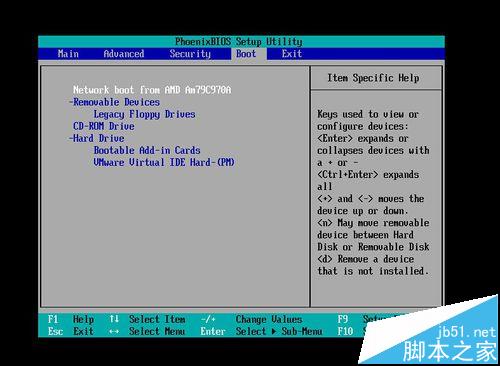Image resolution: width=500 pixels, height=366 pixels.
Task: Click the up/down arrows Select Item hint
Action: pyautogui.click(x=147, y=319)
